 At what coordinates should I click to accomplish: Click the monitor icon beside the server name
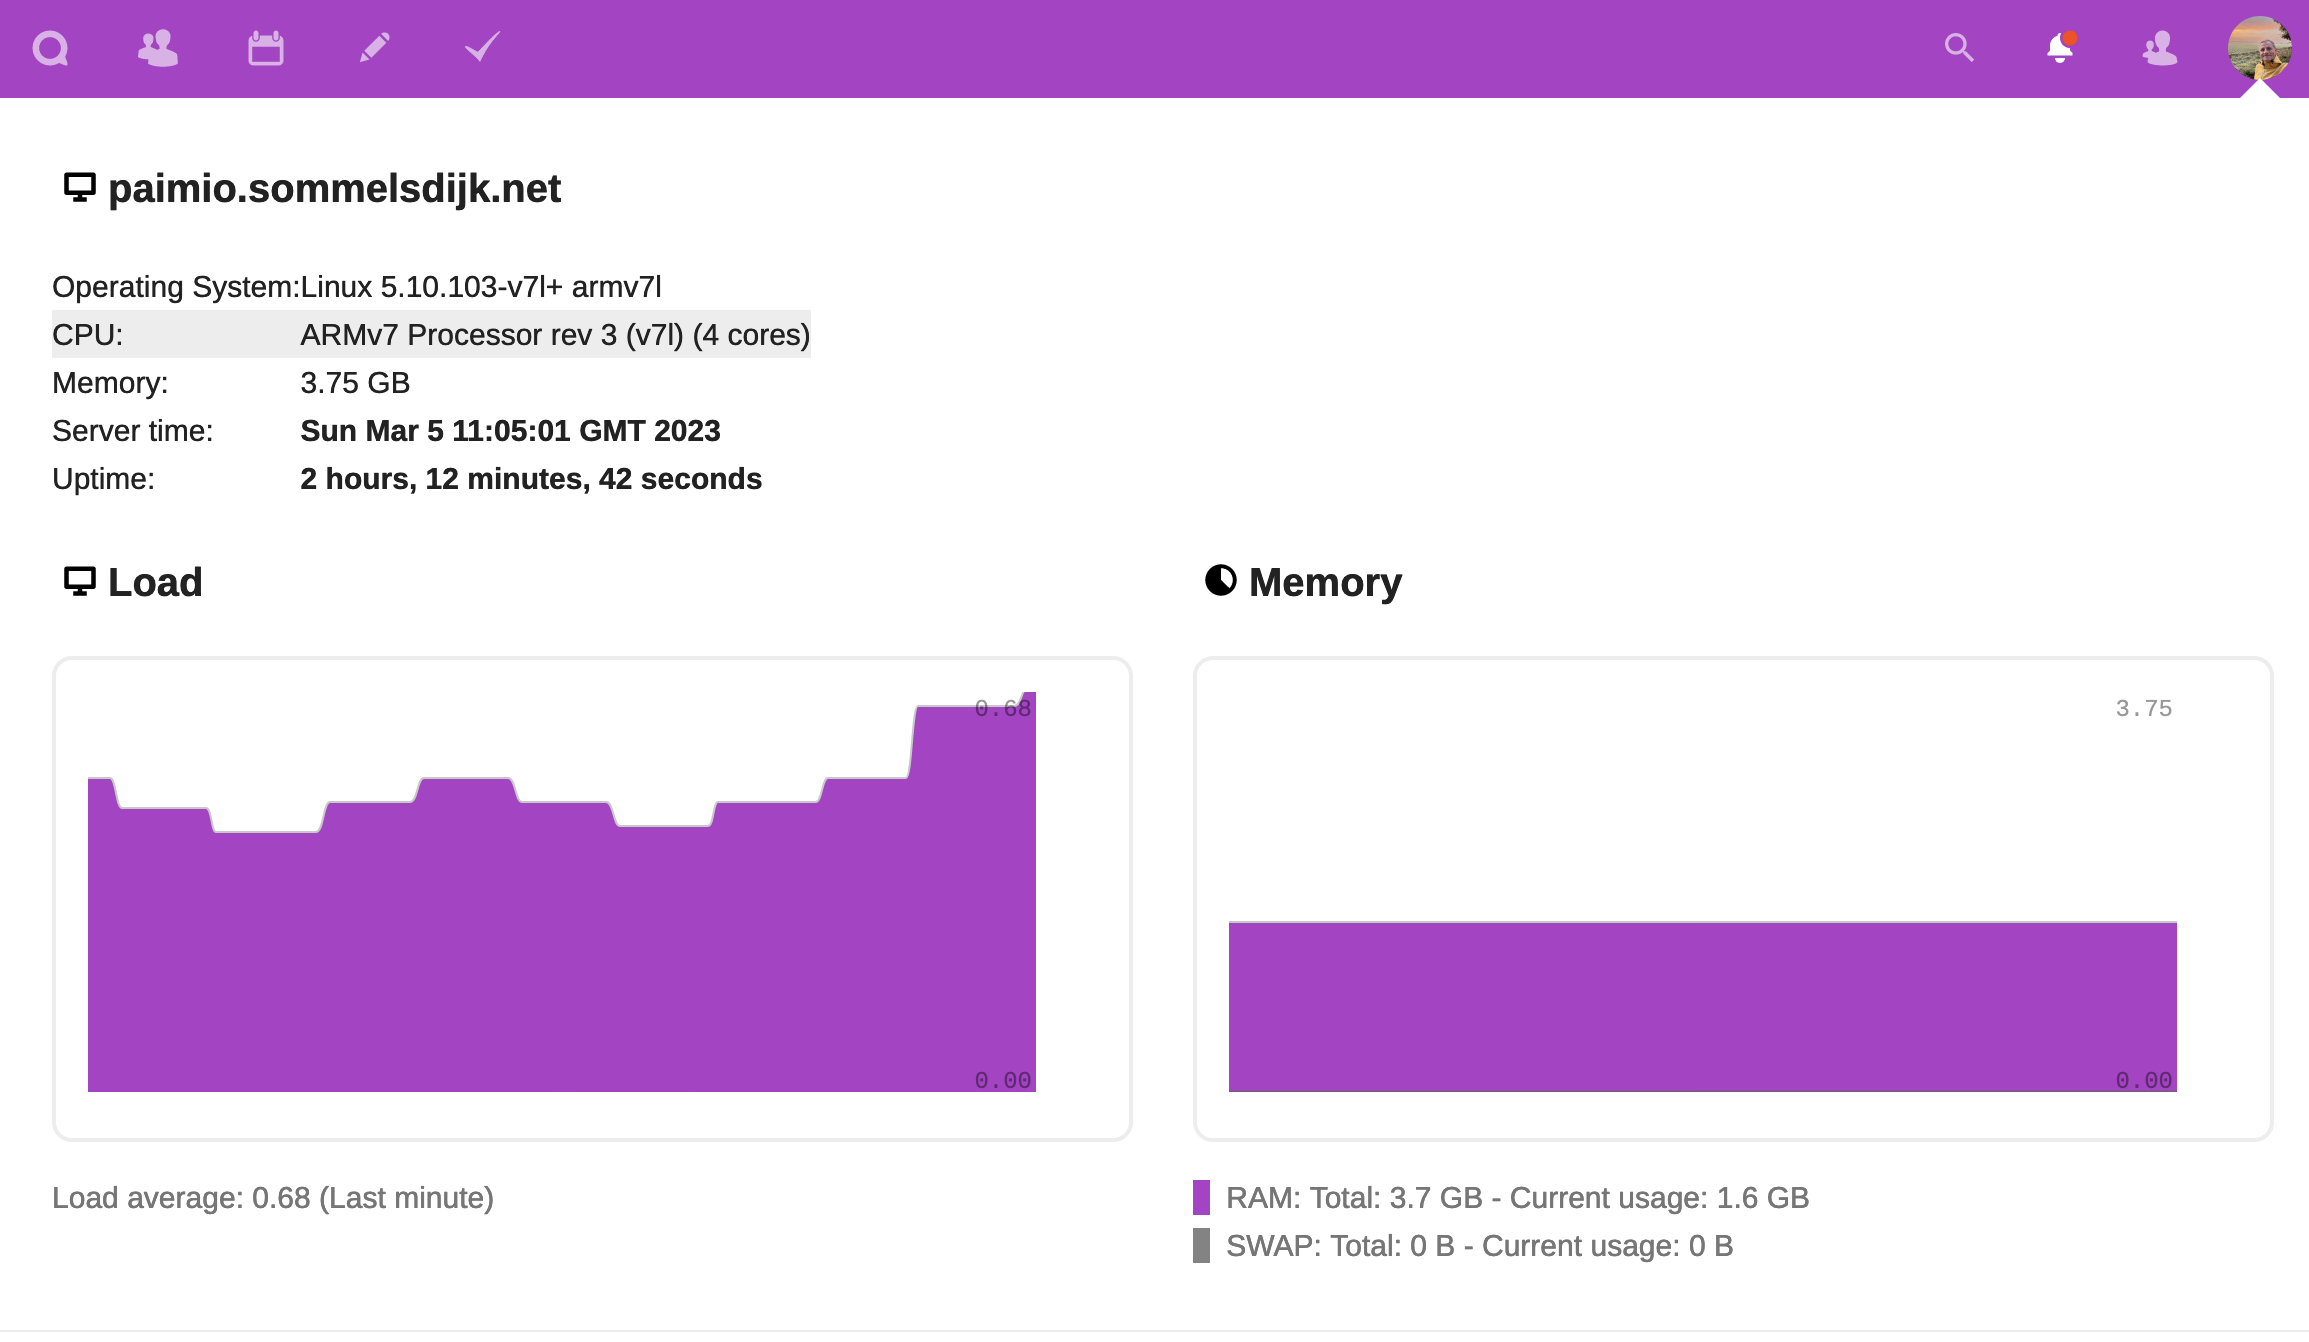coord(79,186)
